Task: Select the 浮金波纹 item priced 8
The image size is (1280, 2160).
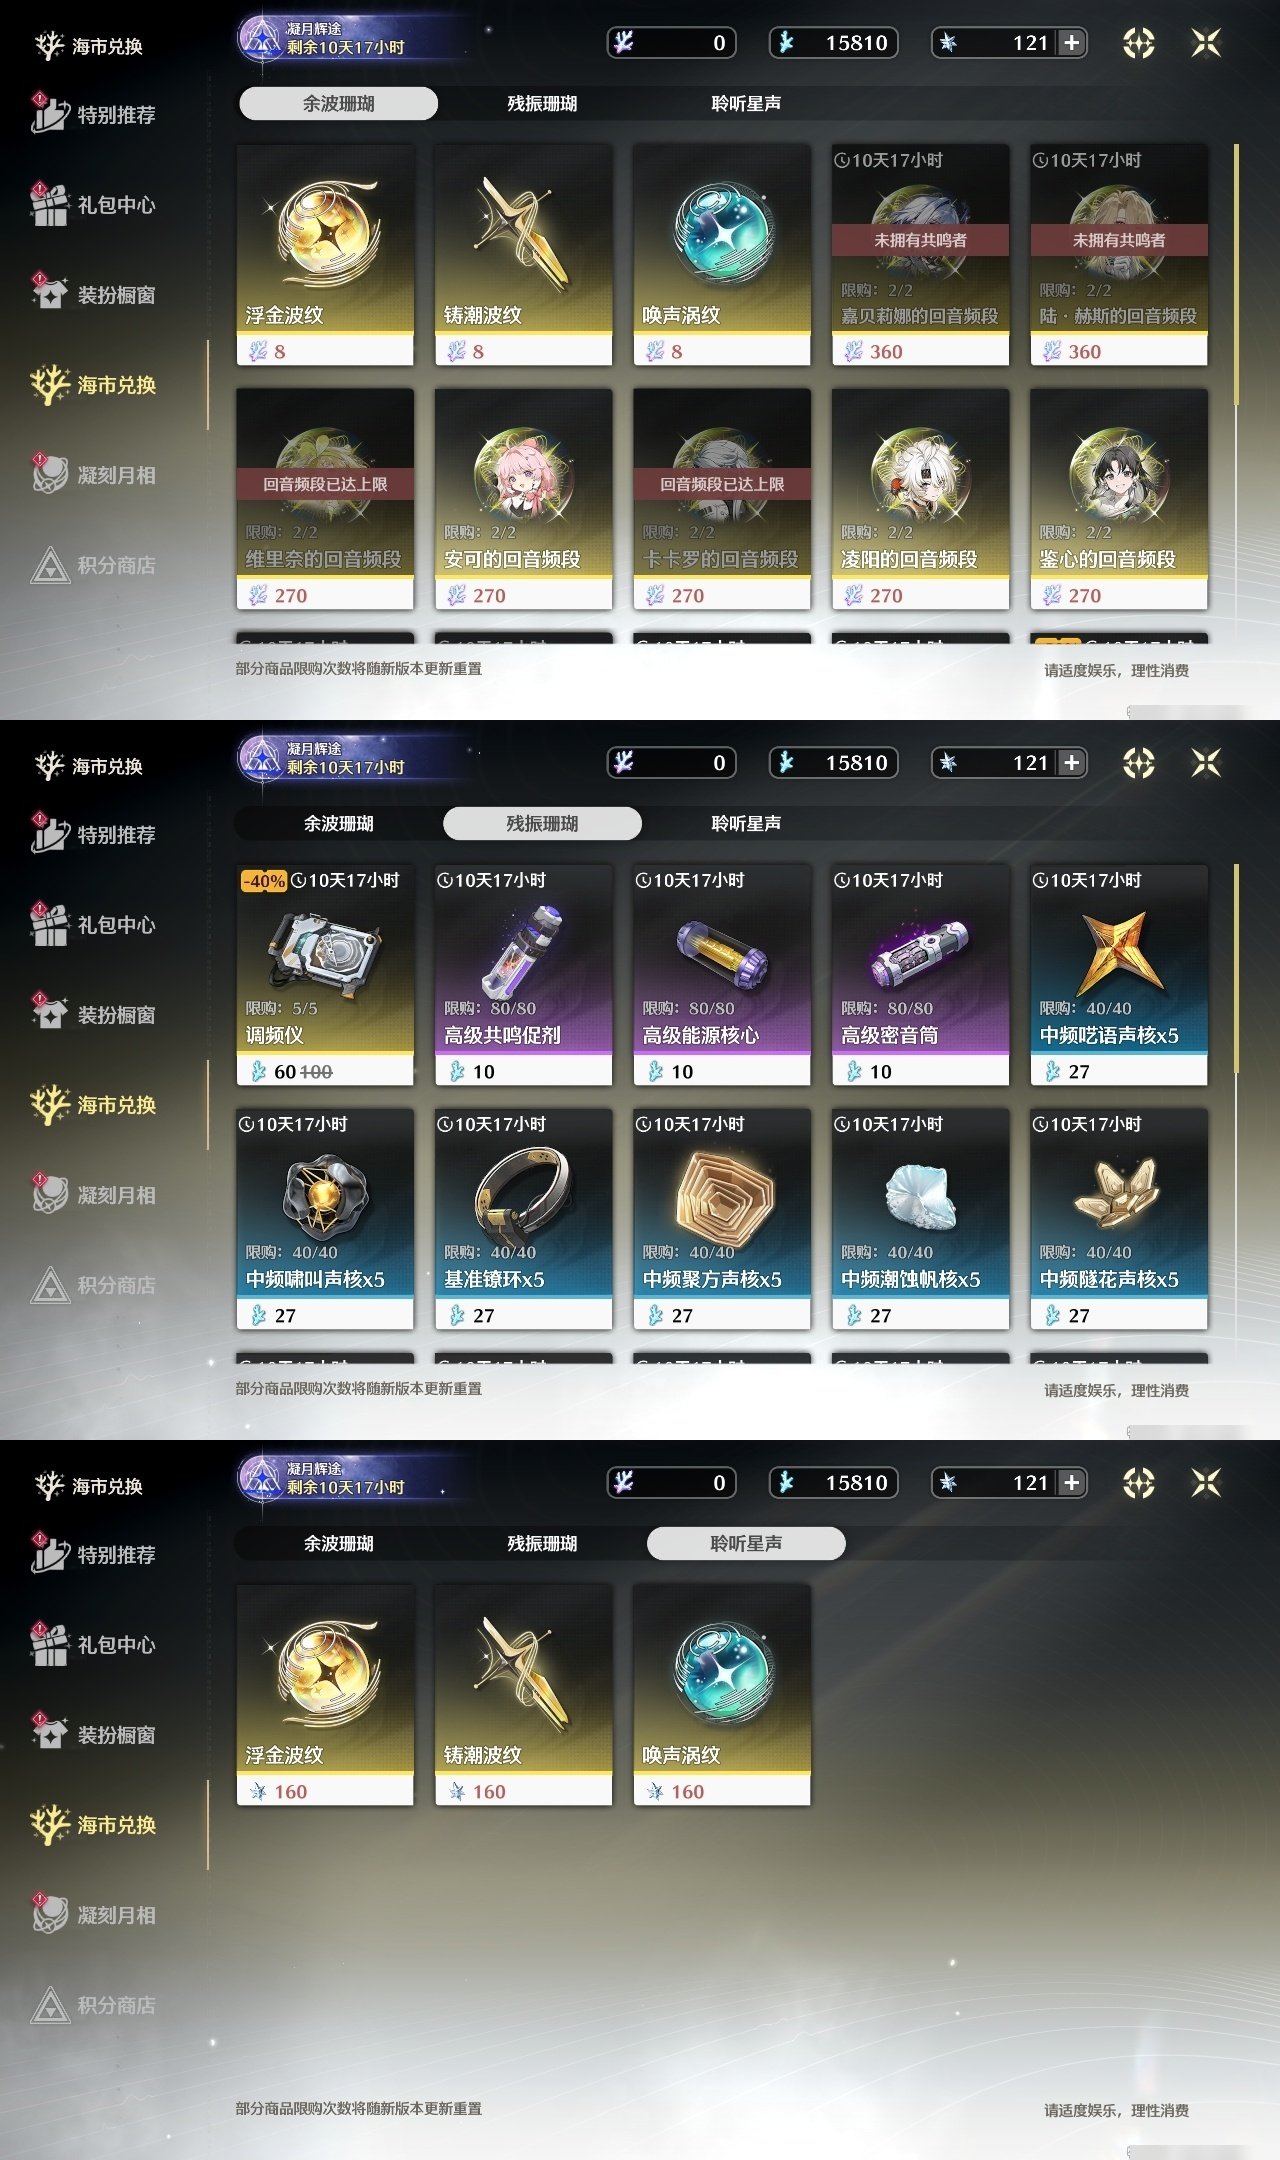Action: click(325, 255)
